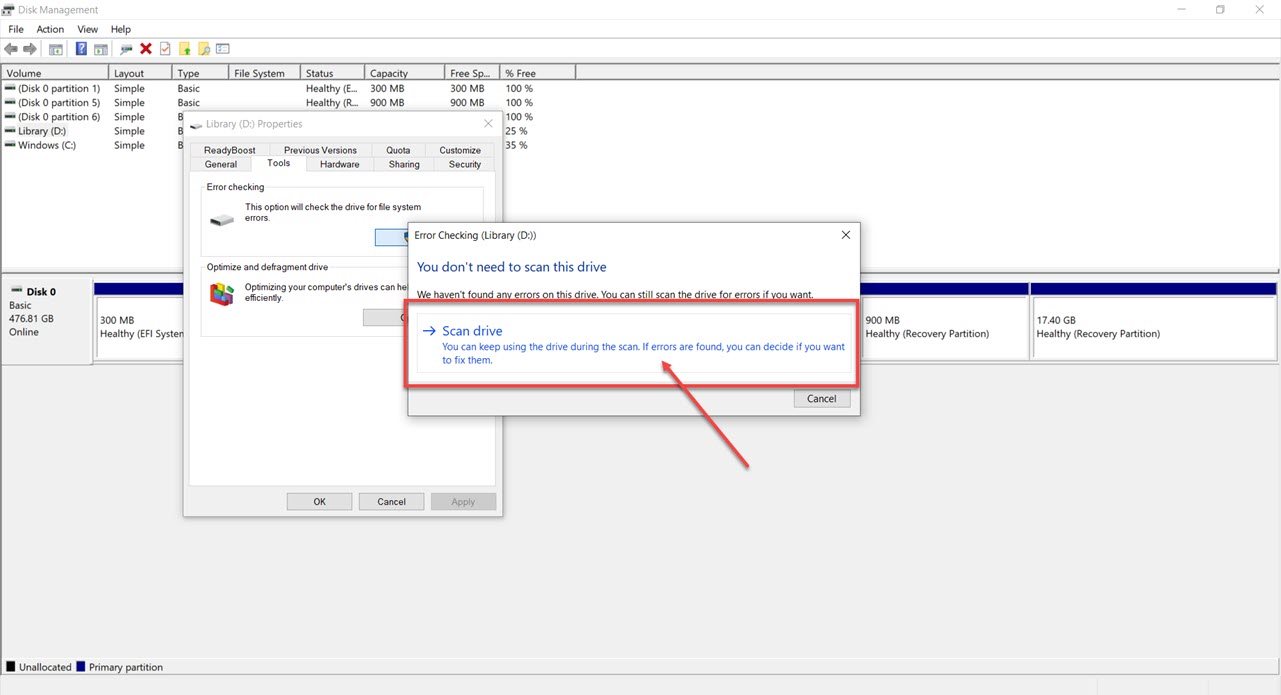This screenshot has height=695, width=1281.
Task: Cancel the Error Checking dialog
Action: click(821, 398)
